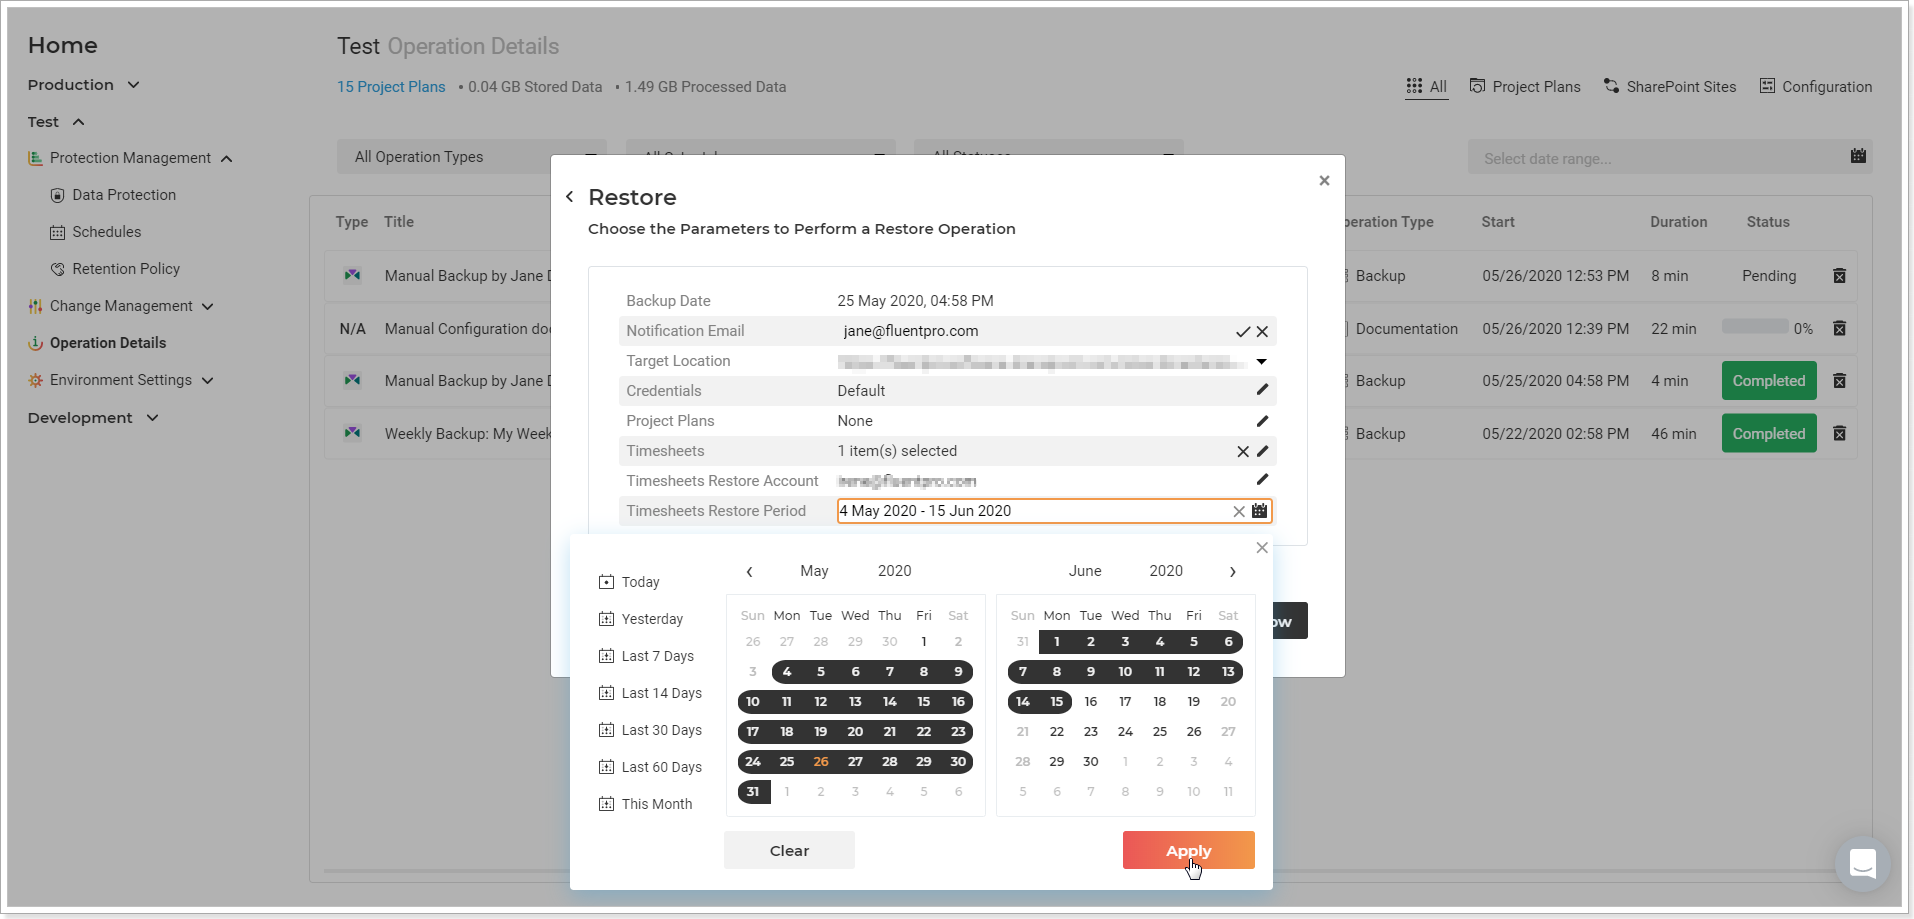Image resolution: width=1914 pixels, height=919 pixels.
Task: Open the 15 Project Plans link
Action: (x=391, y=86)
